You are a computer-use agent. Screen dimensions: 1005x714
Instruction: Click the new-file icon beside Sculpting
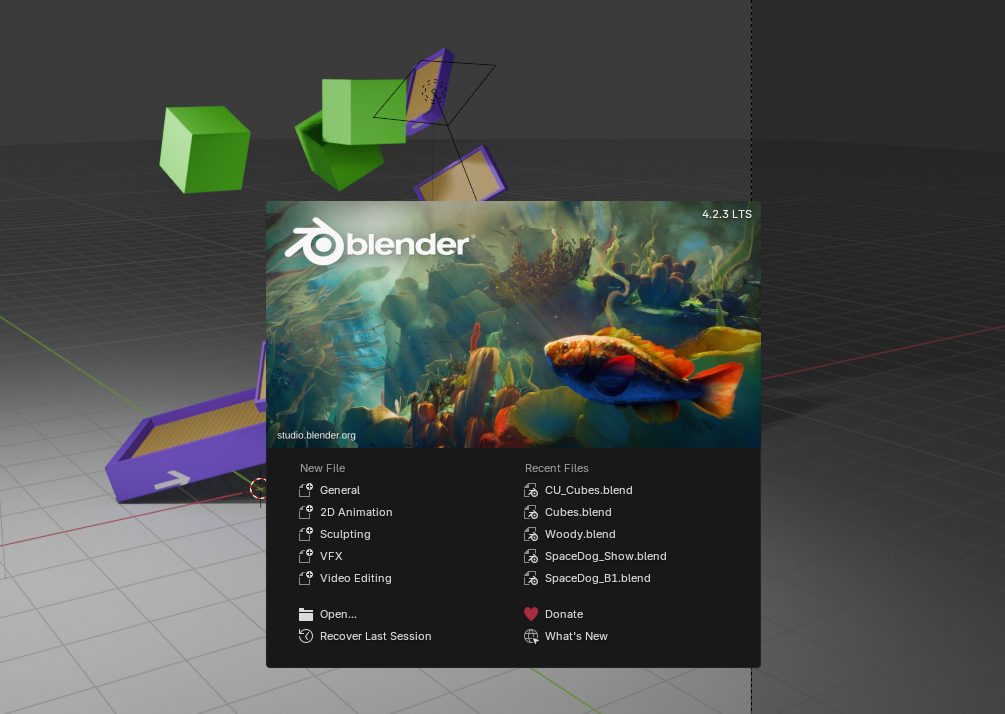306,534
